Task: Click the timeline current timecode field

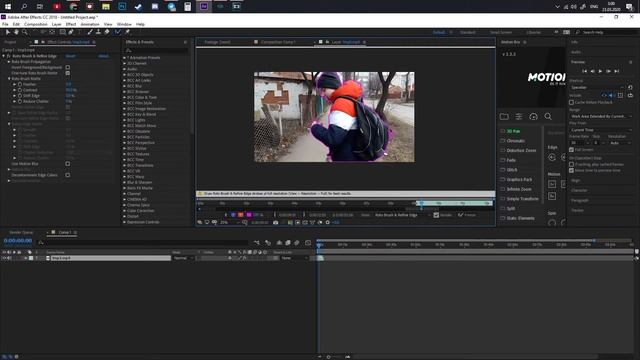Action: click(18, 241)
